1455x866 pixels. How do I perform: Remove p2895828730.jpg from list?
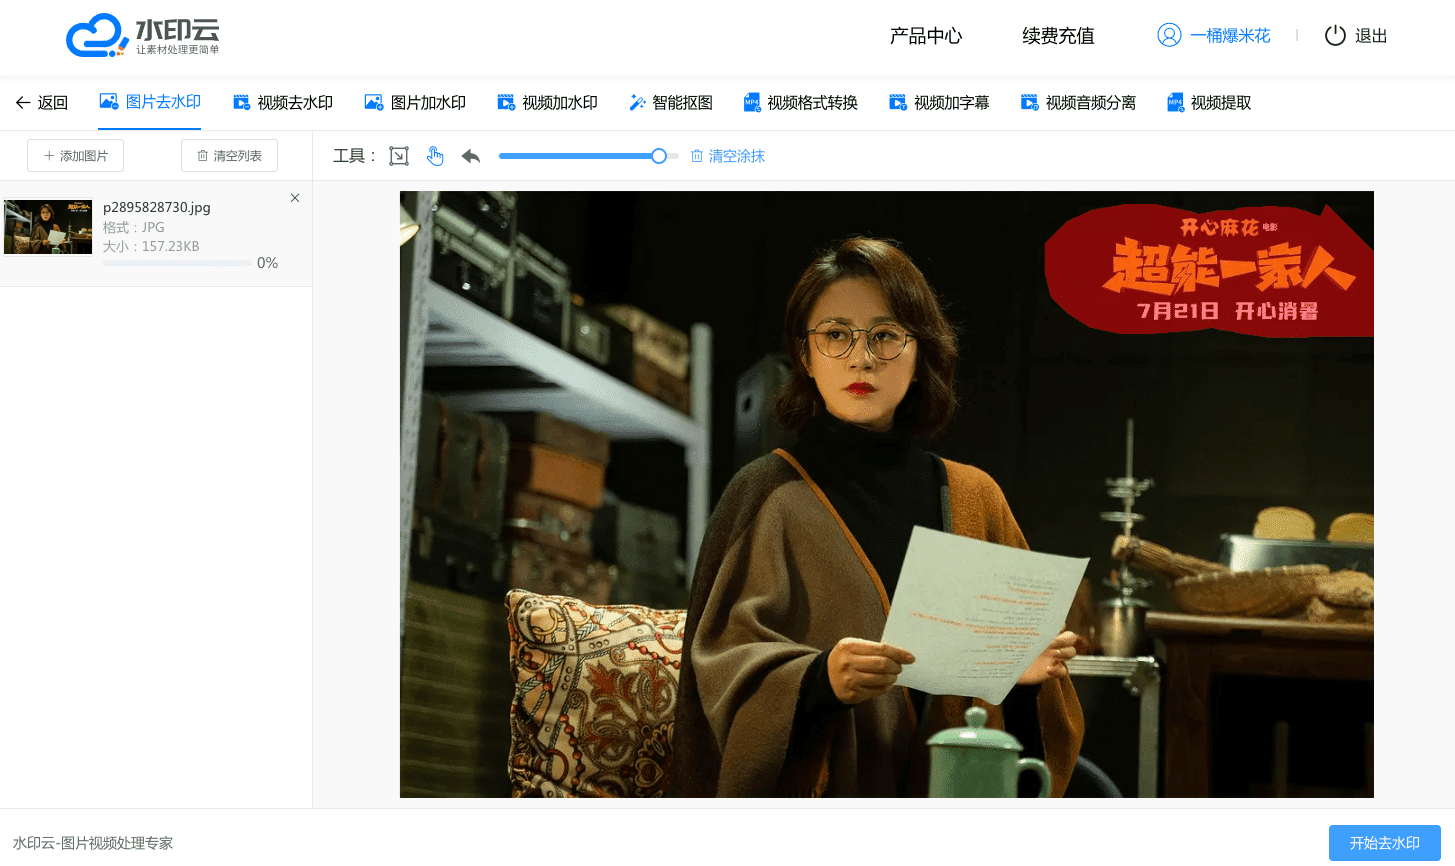pyautogui.click(x=295, y=198)
